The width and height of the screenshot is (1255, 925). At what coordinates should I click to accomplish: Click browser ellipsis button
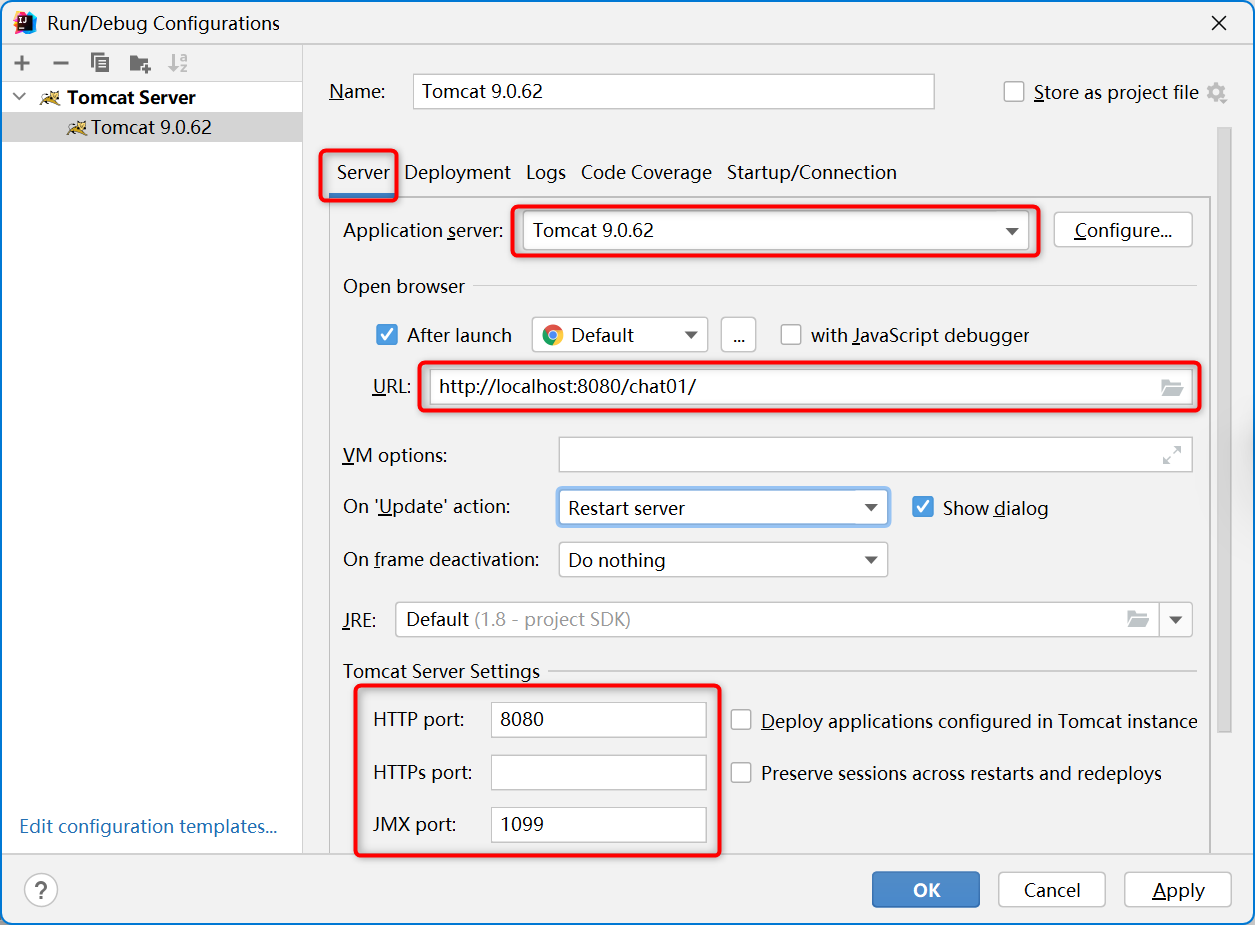pos(738,335)
